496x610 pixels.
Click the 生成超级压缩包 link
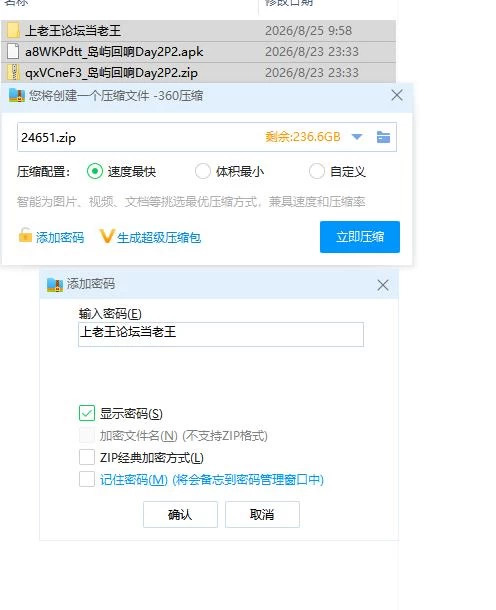click(159, 237)
